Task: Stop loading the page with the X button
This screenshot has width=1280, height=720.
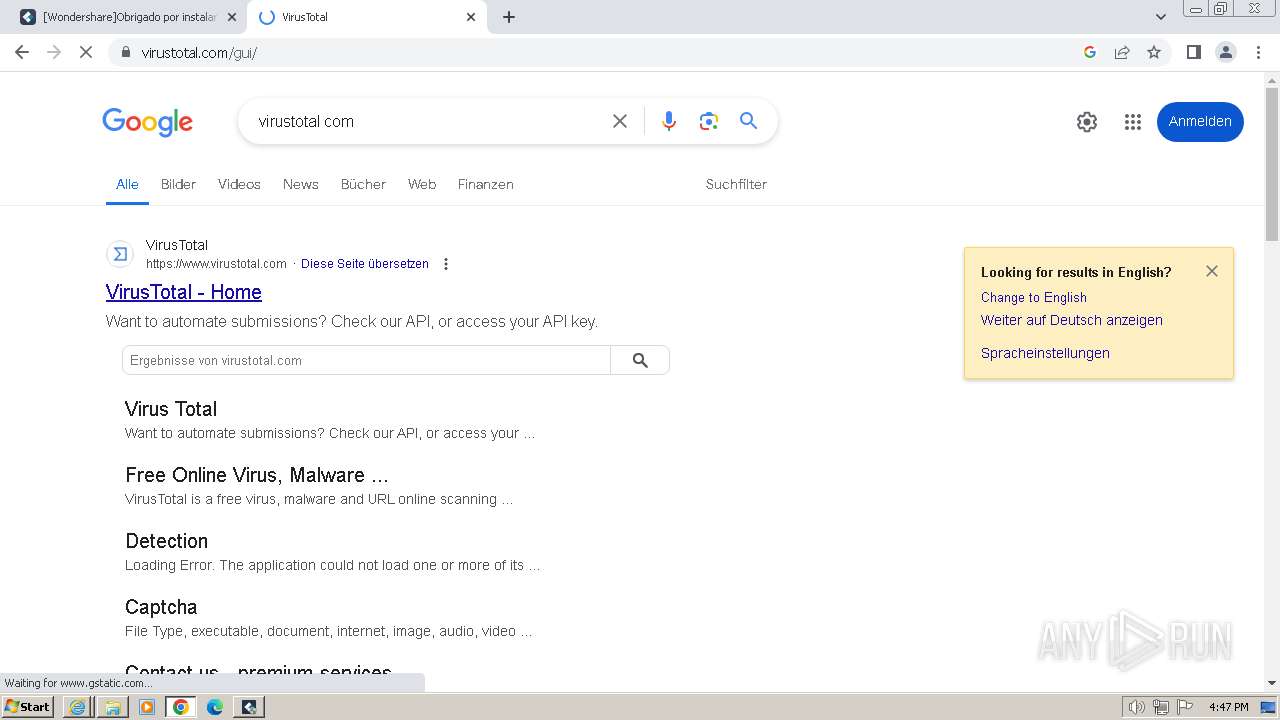Action: coord(86,52)
